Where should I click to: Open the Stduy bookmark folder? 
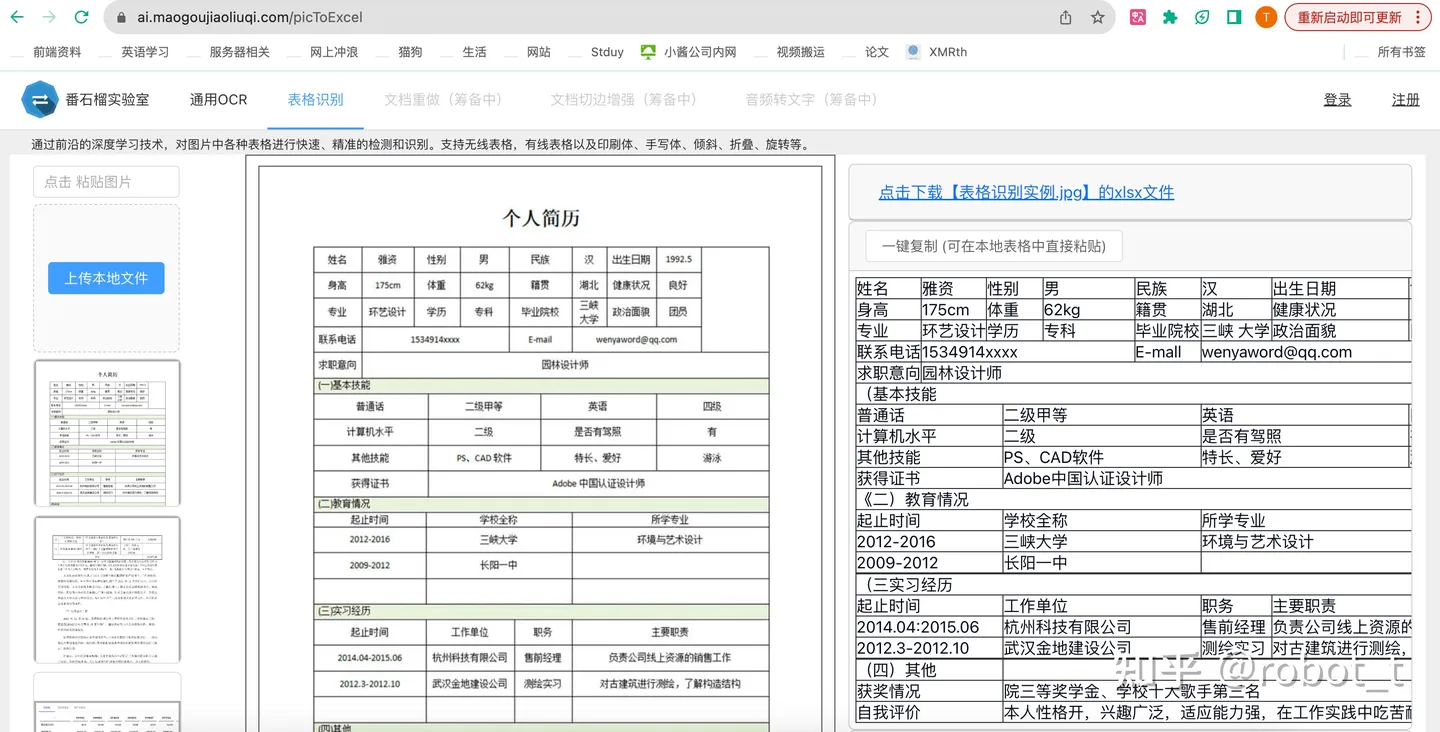(x=595, y=52)
